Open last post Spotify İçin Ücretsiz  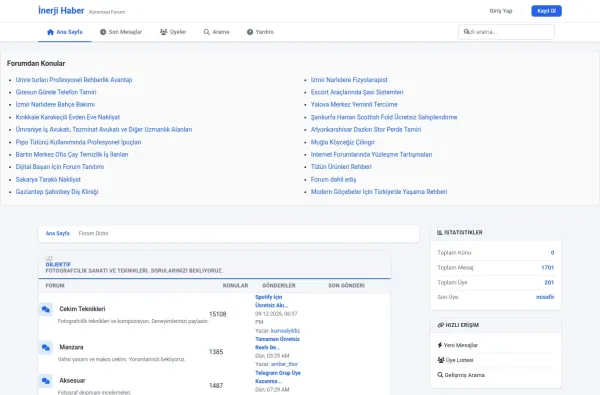(271, 301)
